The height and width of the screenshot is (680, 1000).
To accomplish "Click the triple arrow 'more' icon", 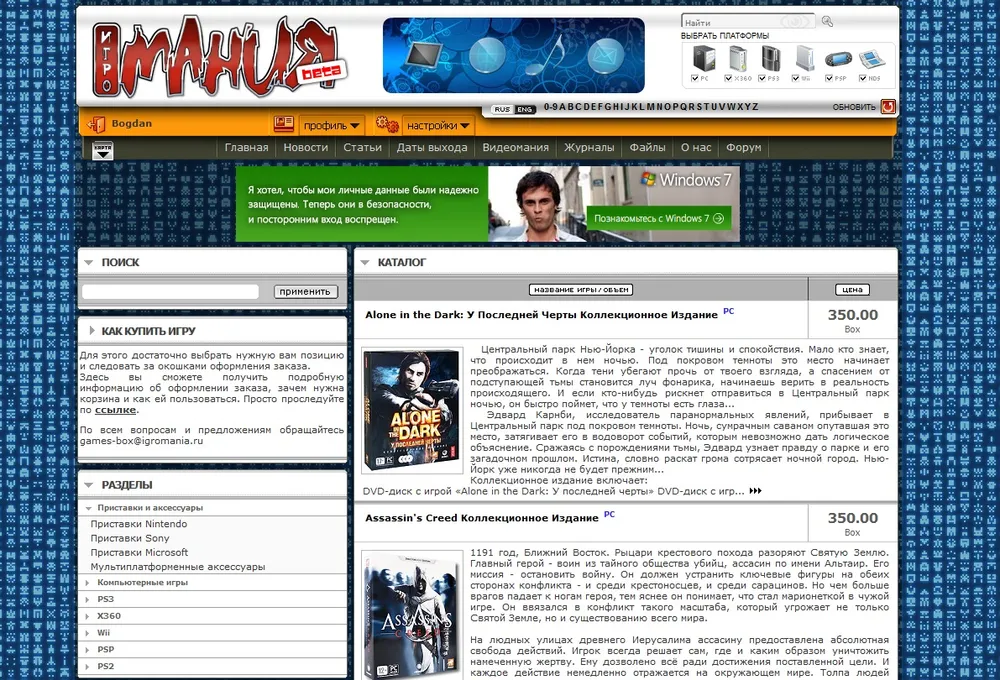I will 755,491.
